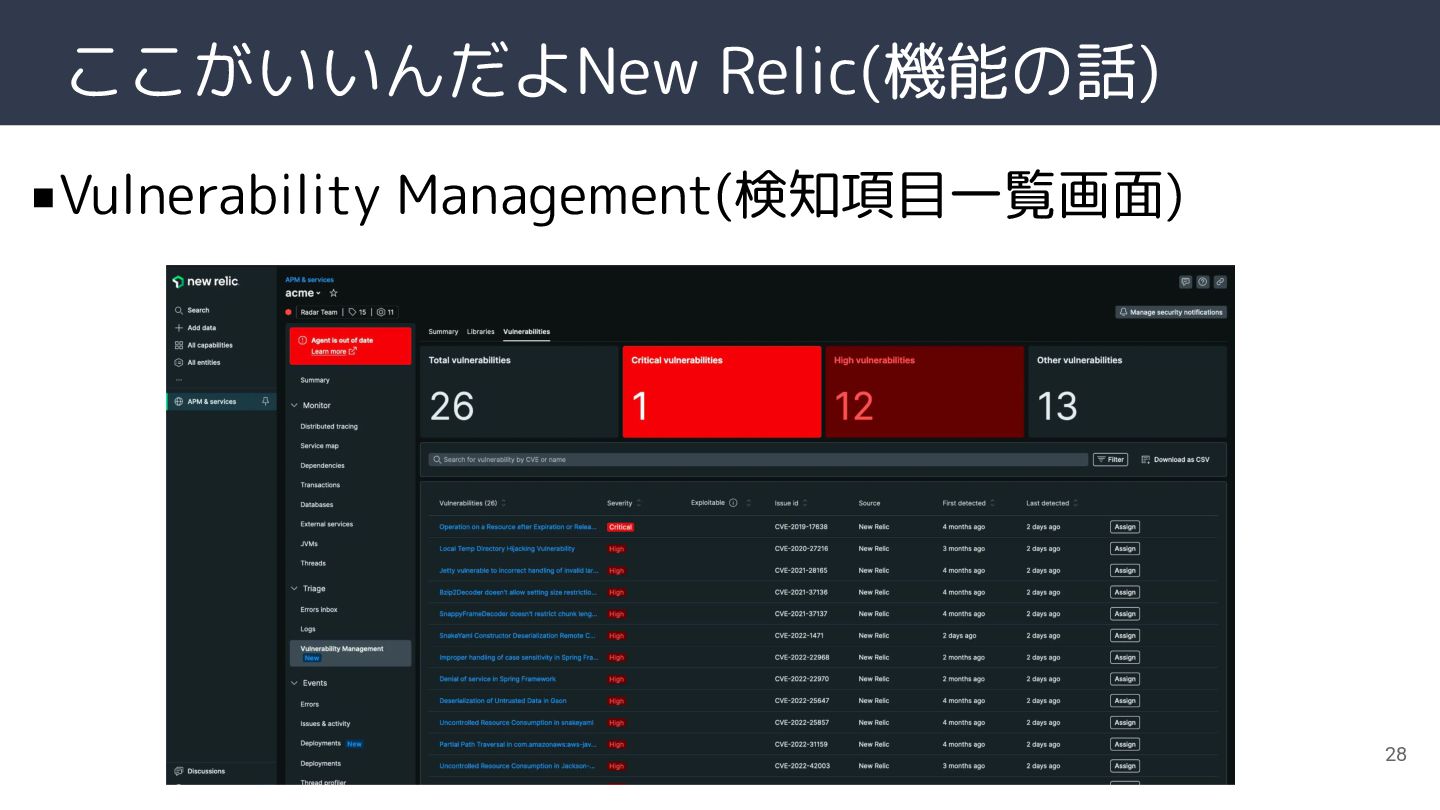Open Uncontrolled Resource Consumption in snakeyaml
The image size is (1440, 810).
pyautogui.click(x=516, y=723)
